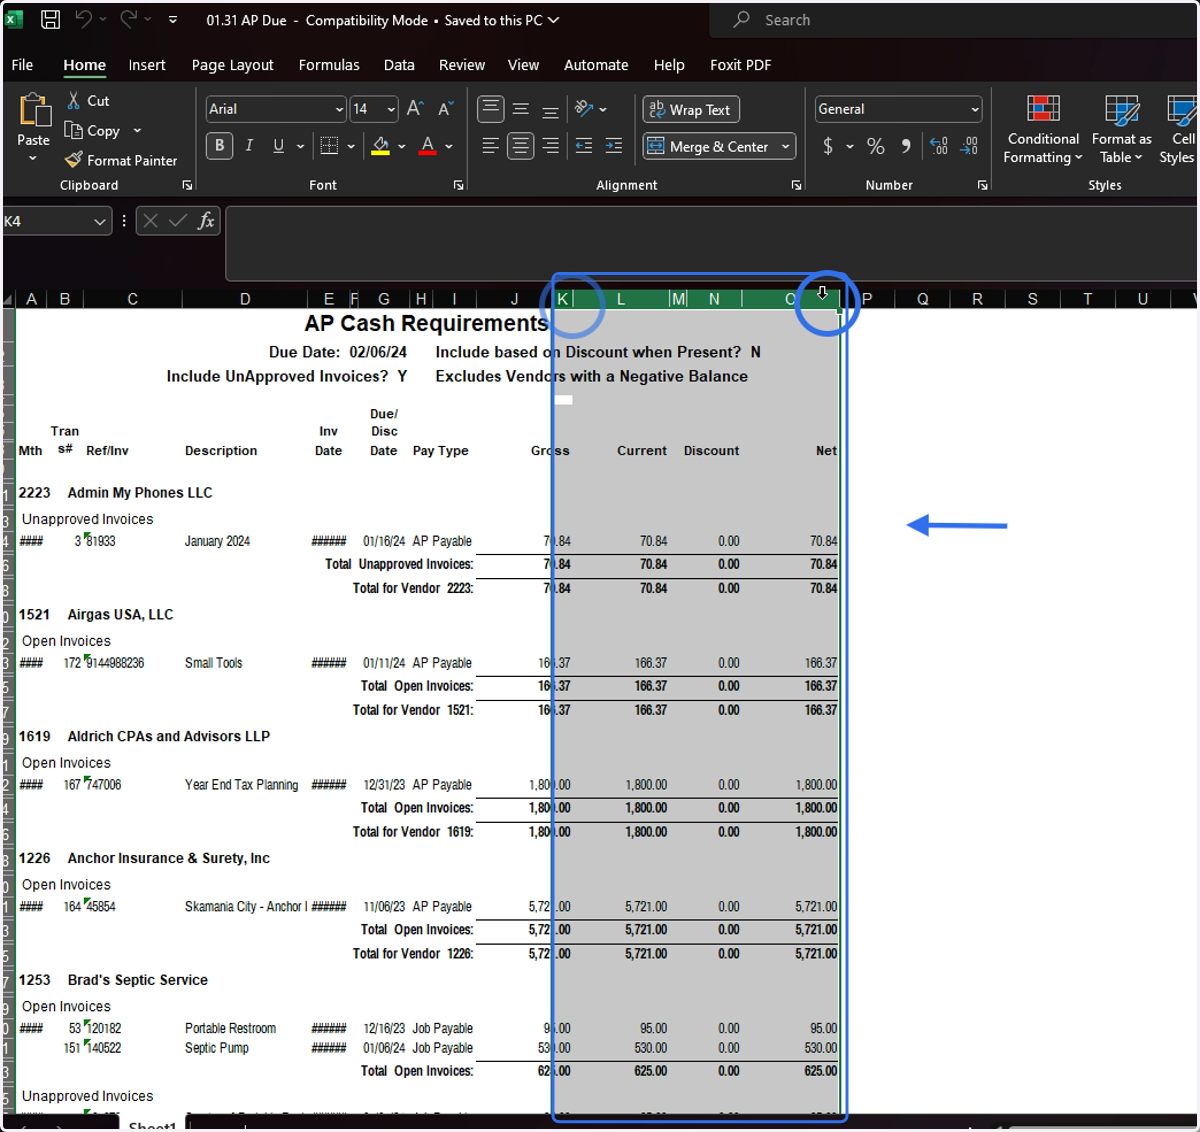Apply accounting dollar number format
Viewport: 1200px width, 1132px height.
point(828,146)
